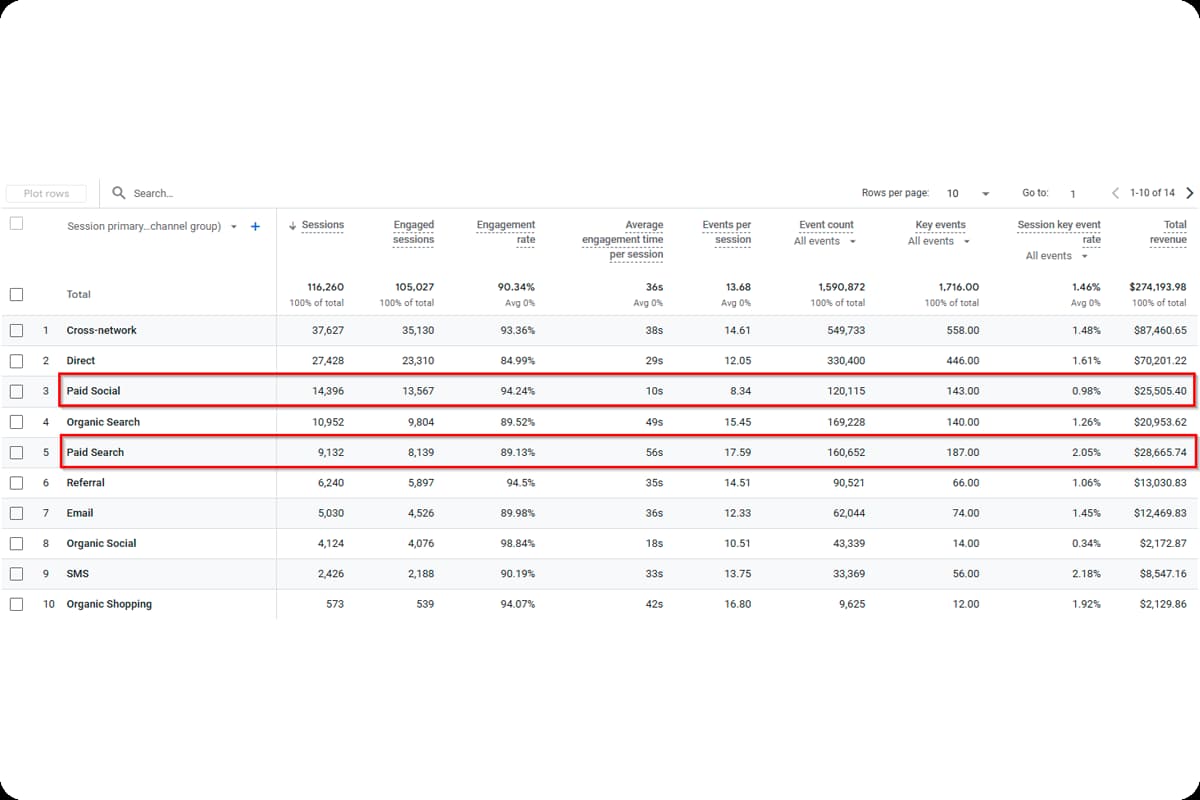Open the Rows per page dropdown
This screenshot has height=800, width=1200.
tap(968, 193)
